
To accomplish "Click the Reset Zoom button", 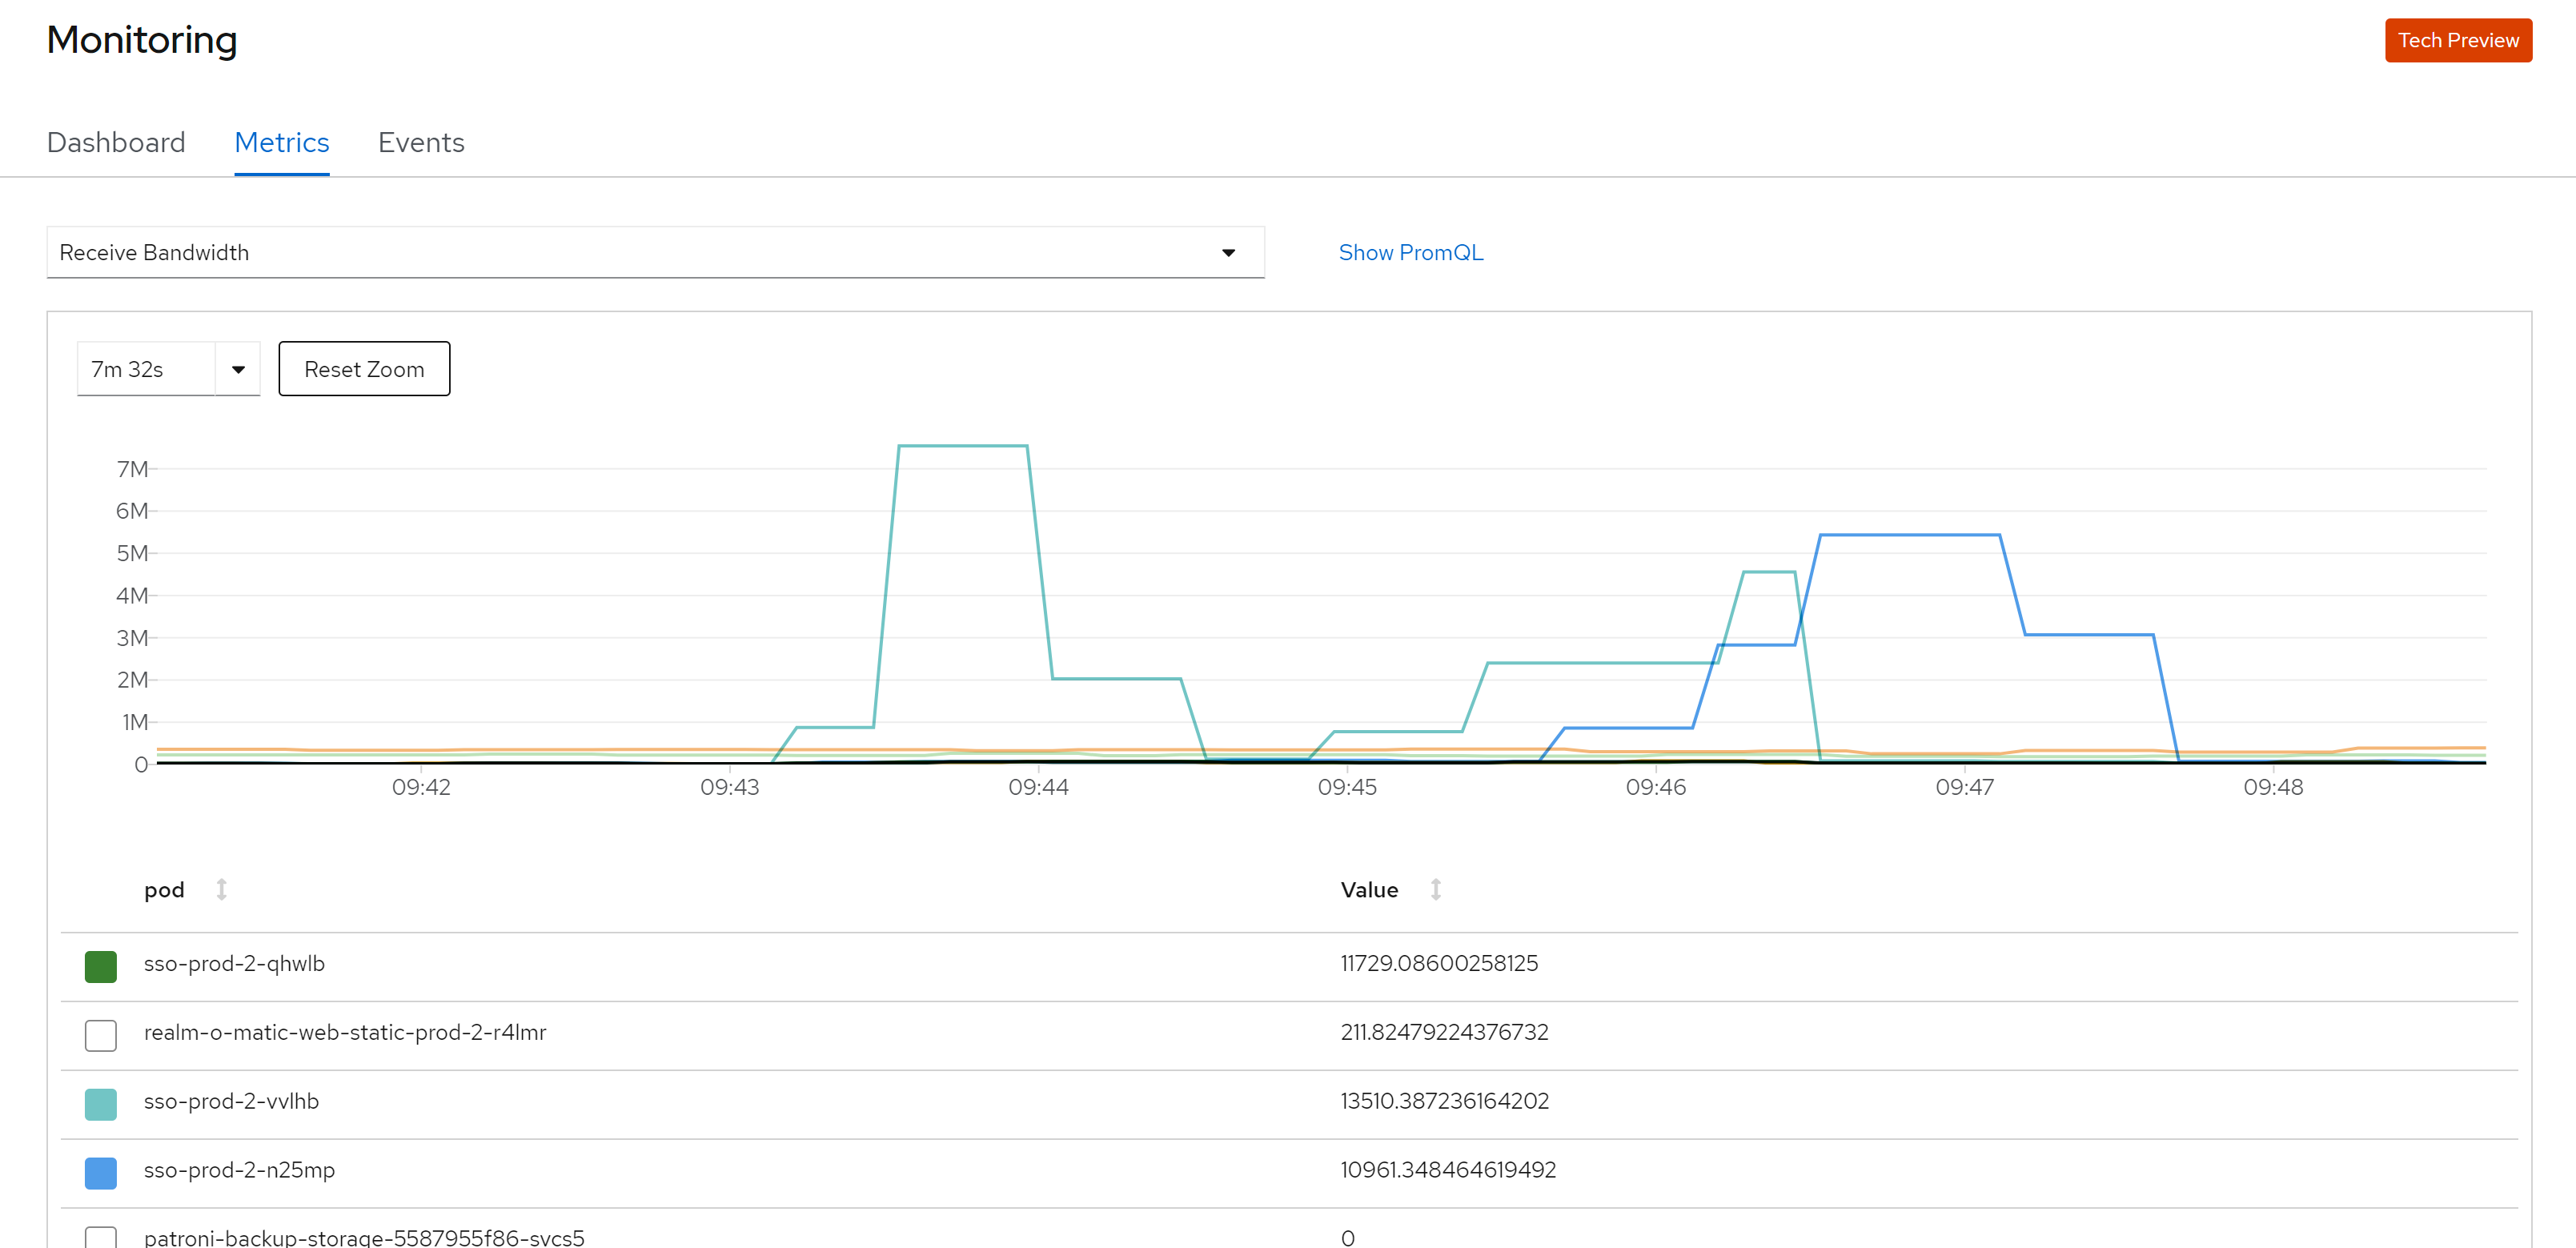I will 364,368.
